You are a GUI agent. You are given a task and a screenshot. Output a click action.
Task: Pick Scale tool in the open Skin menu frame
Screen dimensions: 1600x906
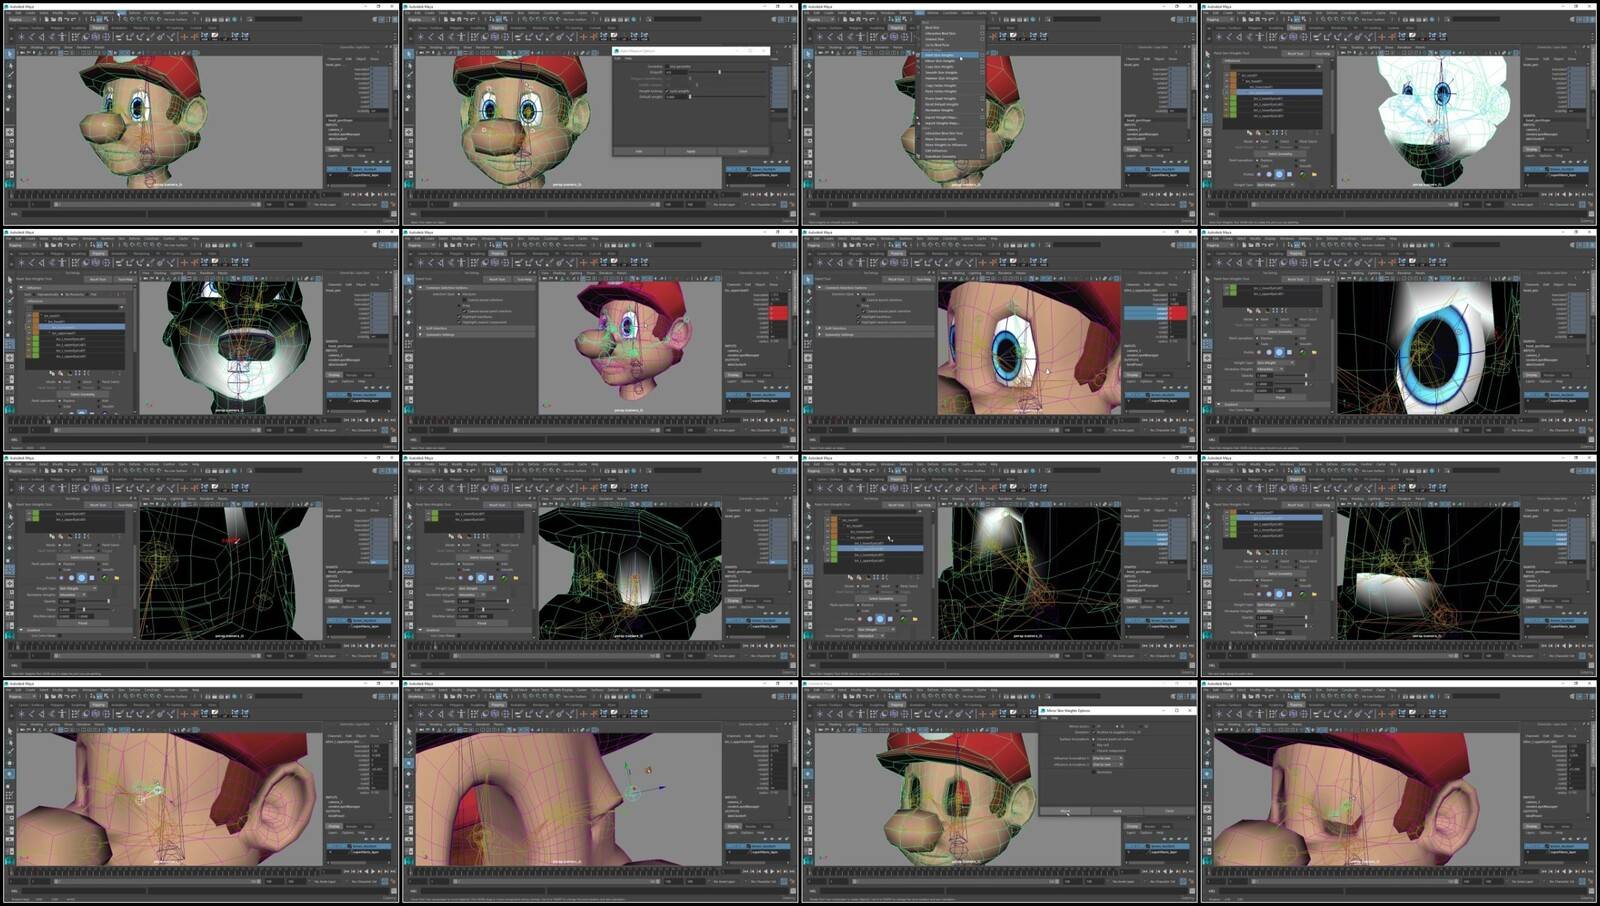pyautogui.click(x=808, y=109)
